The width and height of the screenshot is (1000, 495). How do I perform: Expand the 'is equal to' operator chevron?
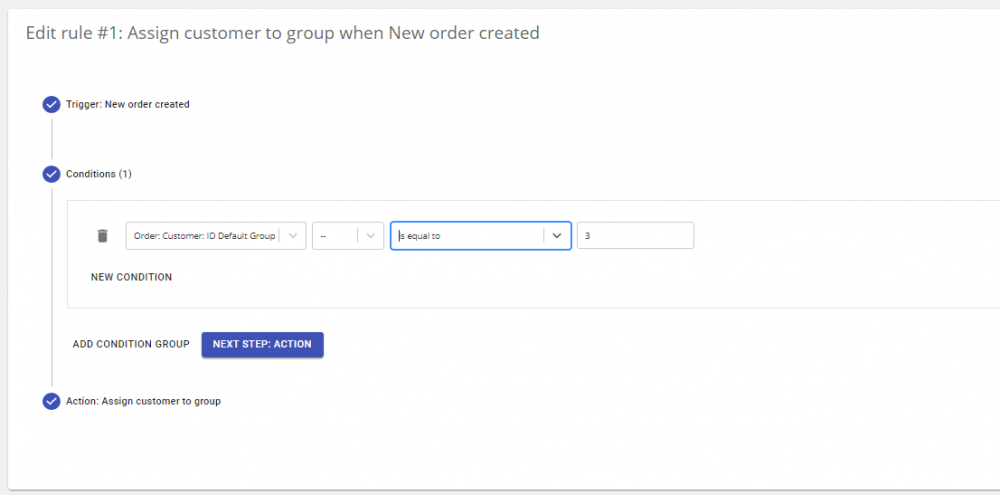click(557, 236)
